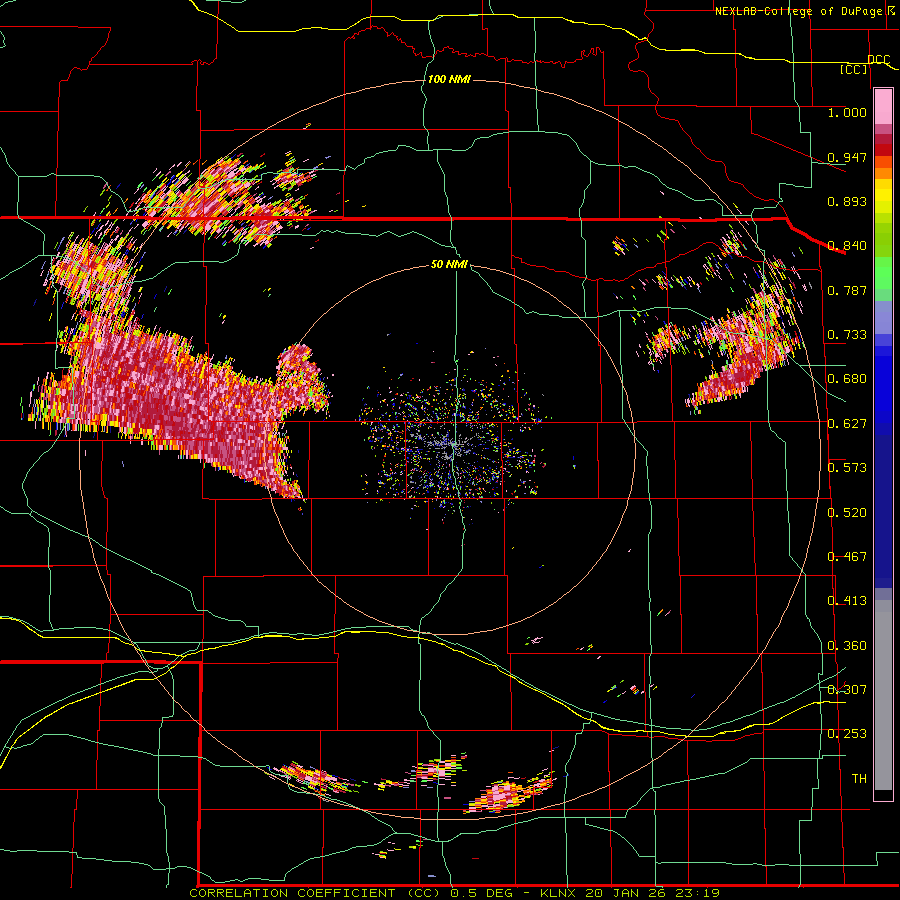Select the 0.840 value on the color scale
The height and width of the screenshot is (900, 900).
click(847, 246)
